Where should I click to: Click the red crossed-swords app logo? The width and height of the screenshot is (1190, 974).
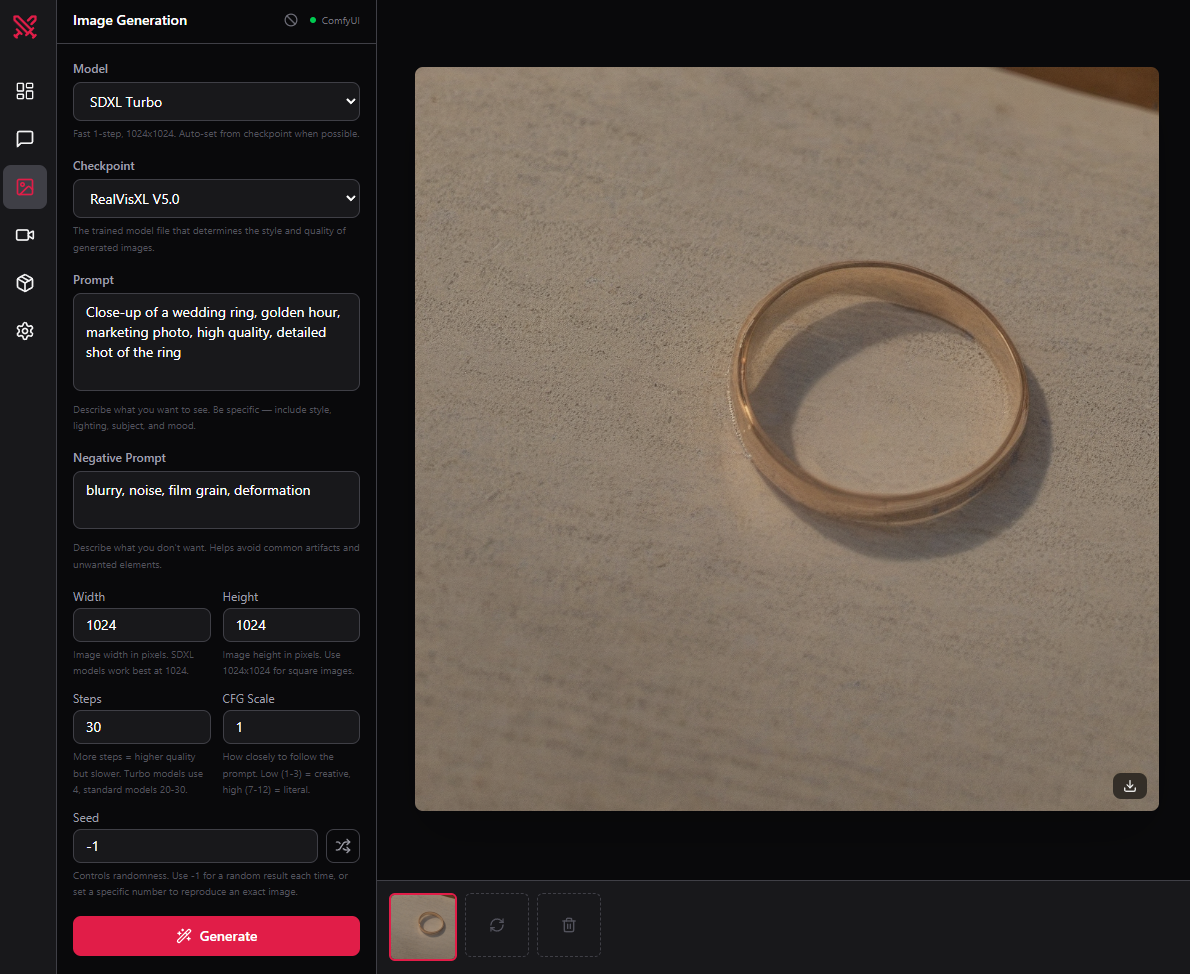[x=25, y=27]
